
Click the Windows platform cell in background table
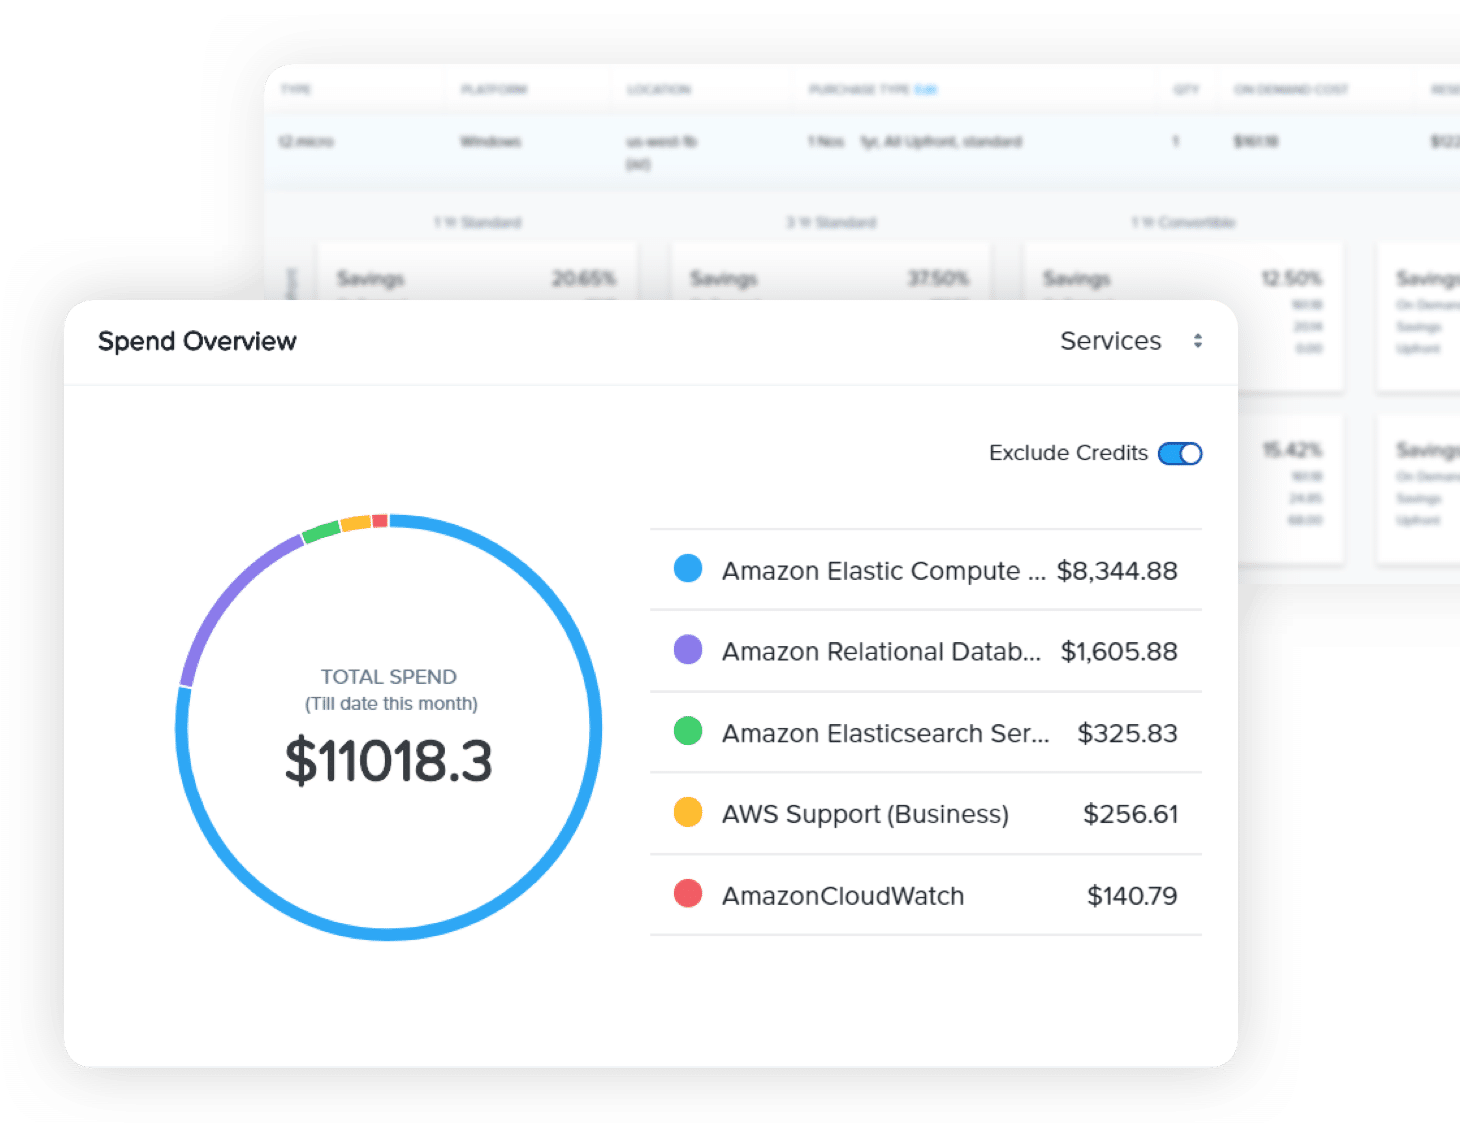point(490,142)
